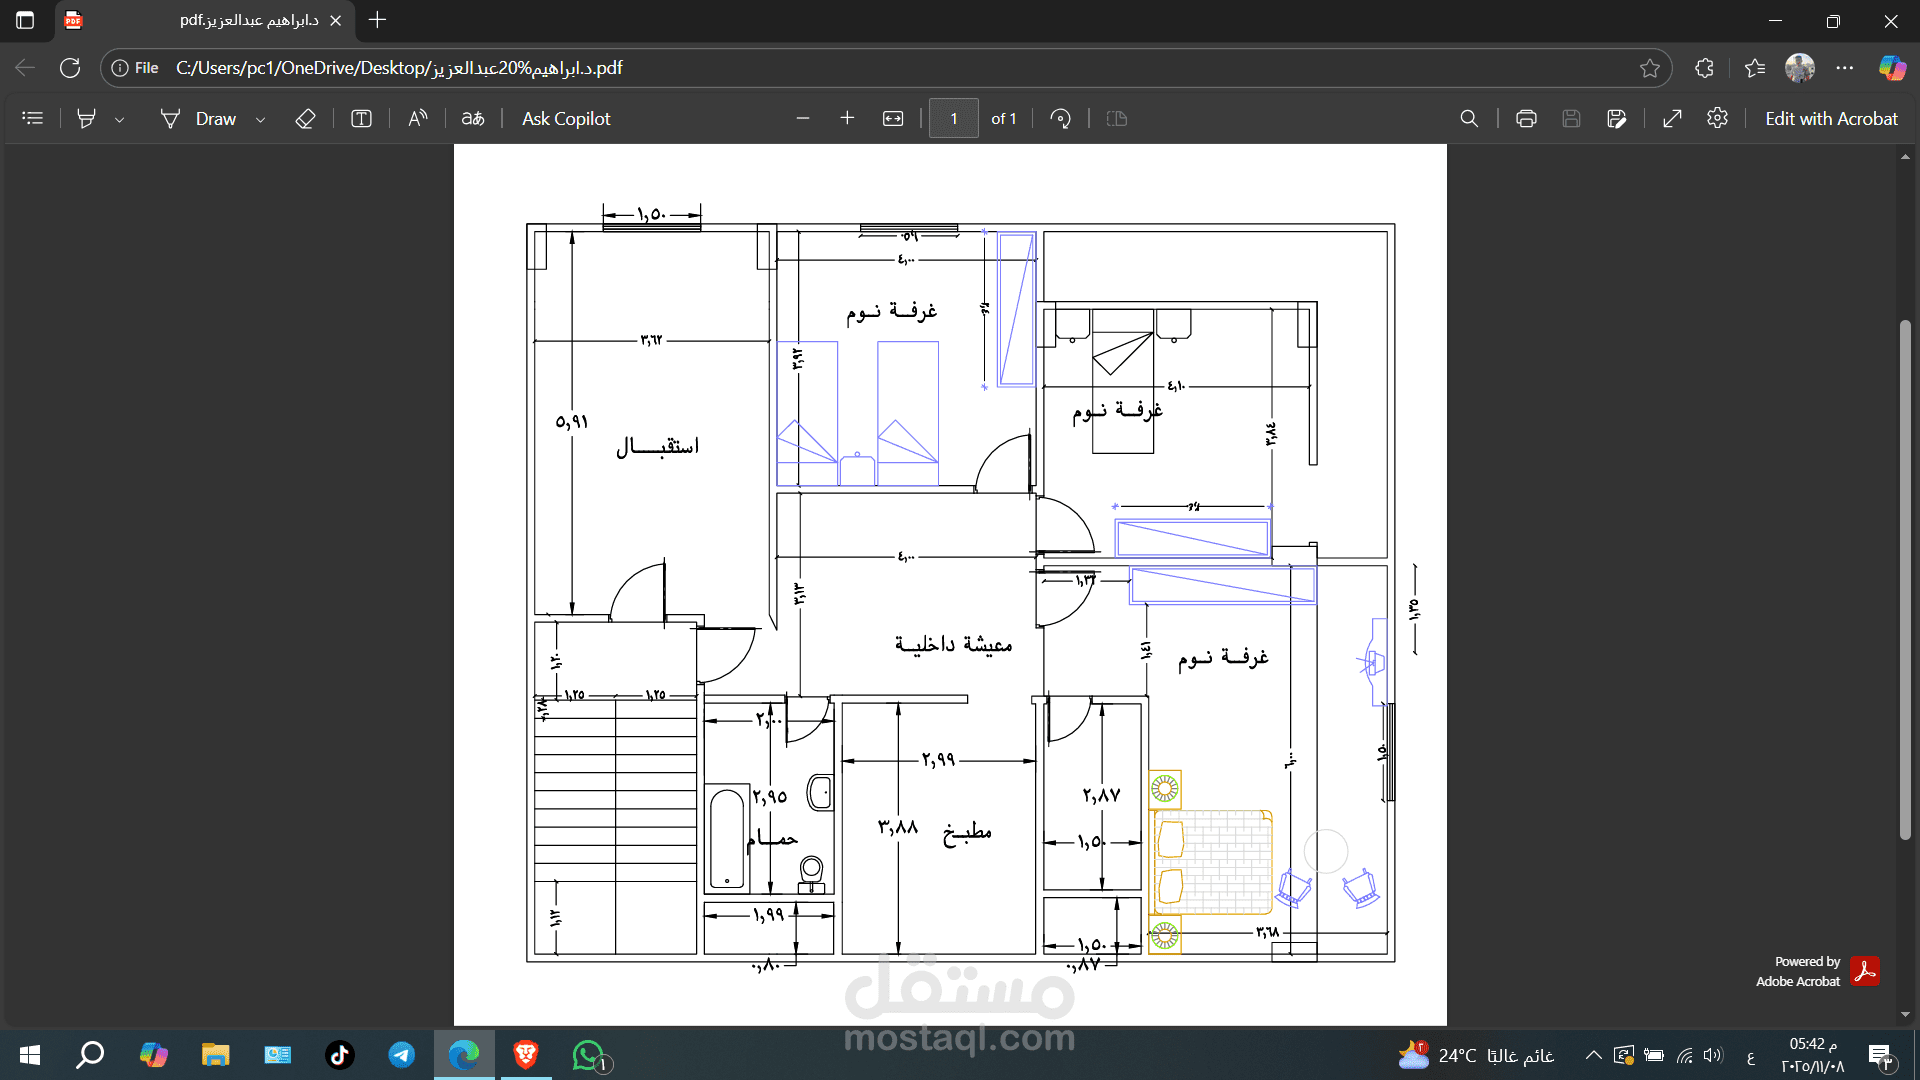Click the scrollbar down arrow
This screenshot has height=1080, width=1920.
[x=1905, y=1014]
